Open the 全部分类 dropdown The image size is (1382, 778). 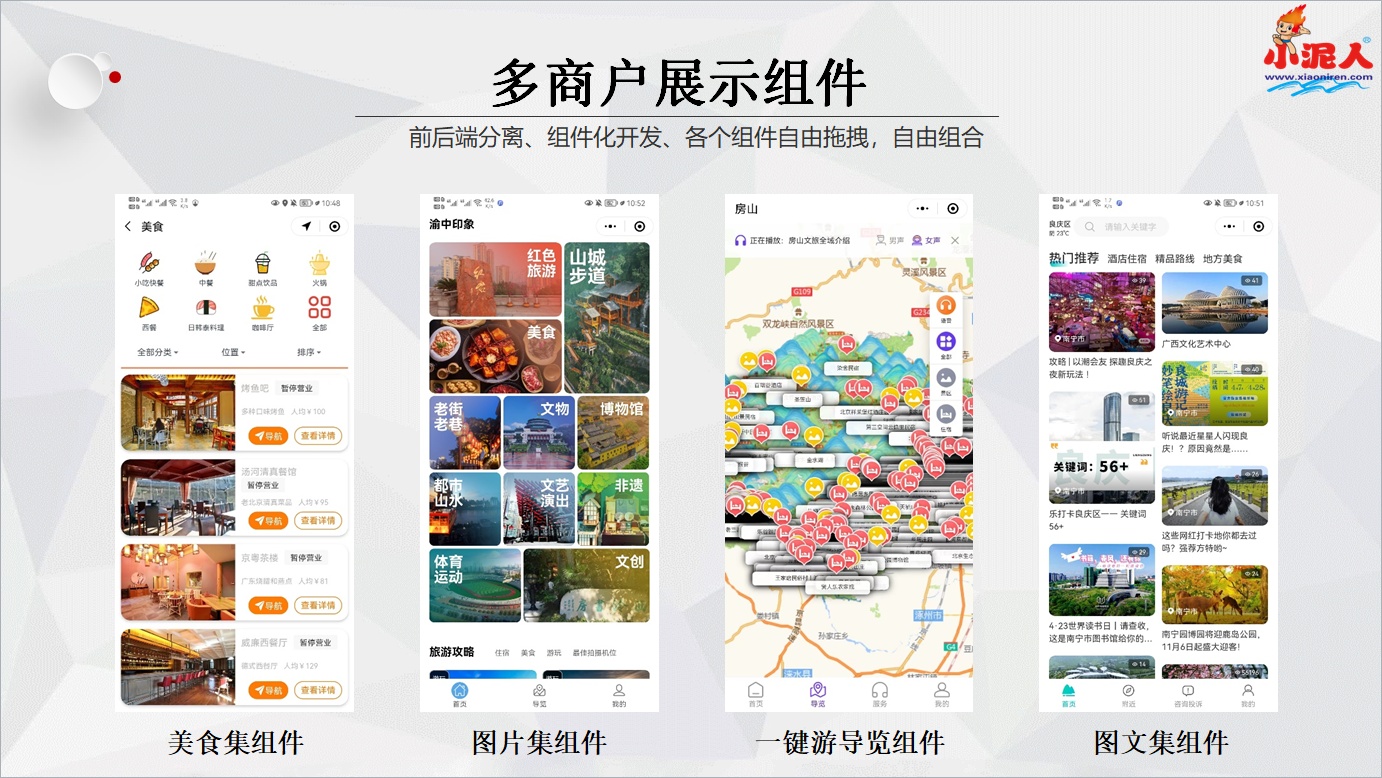[x=157, y=351]
